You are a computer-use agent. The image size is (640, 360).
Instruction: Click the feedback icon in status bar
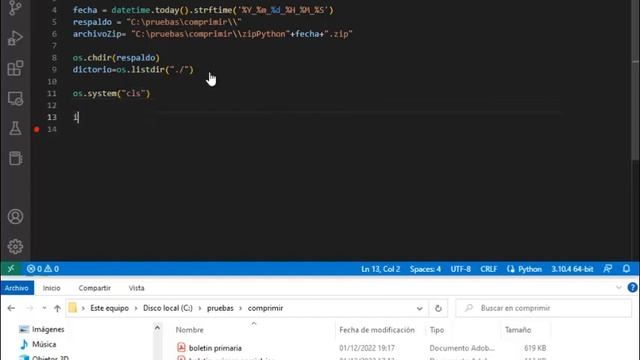point(608,269)
